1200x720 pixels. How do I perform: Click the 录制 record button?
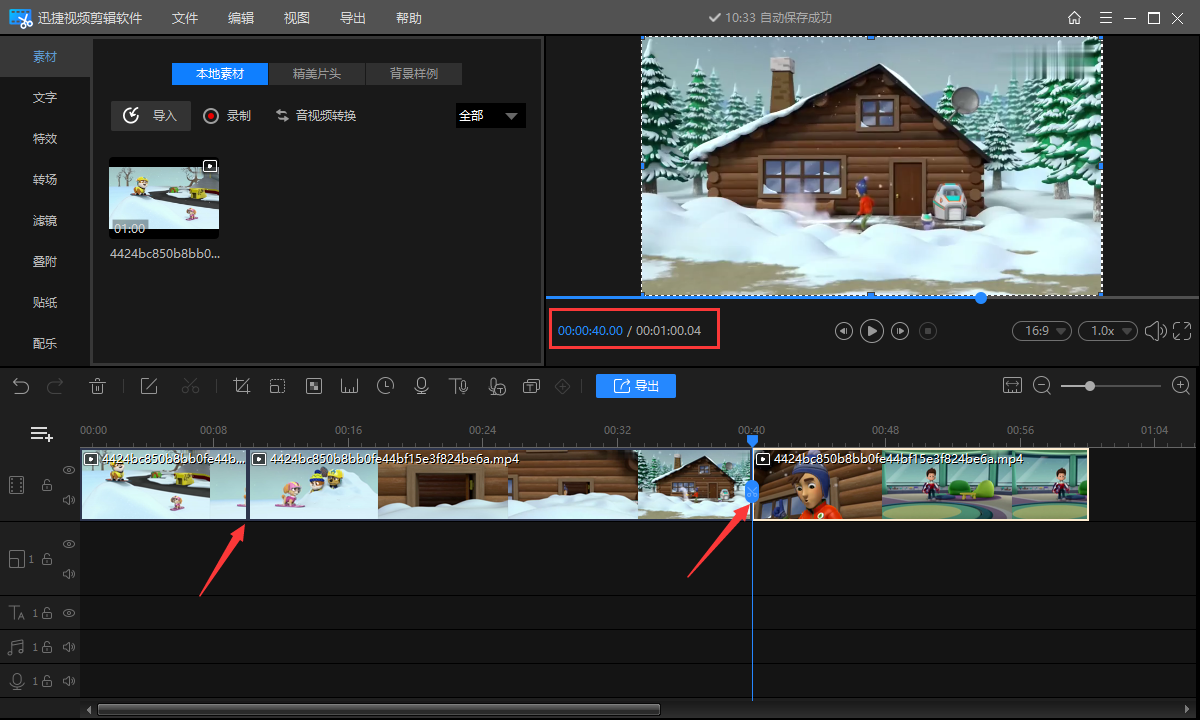[227, 116]
